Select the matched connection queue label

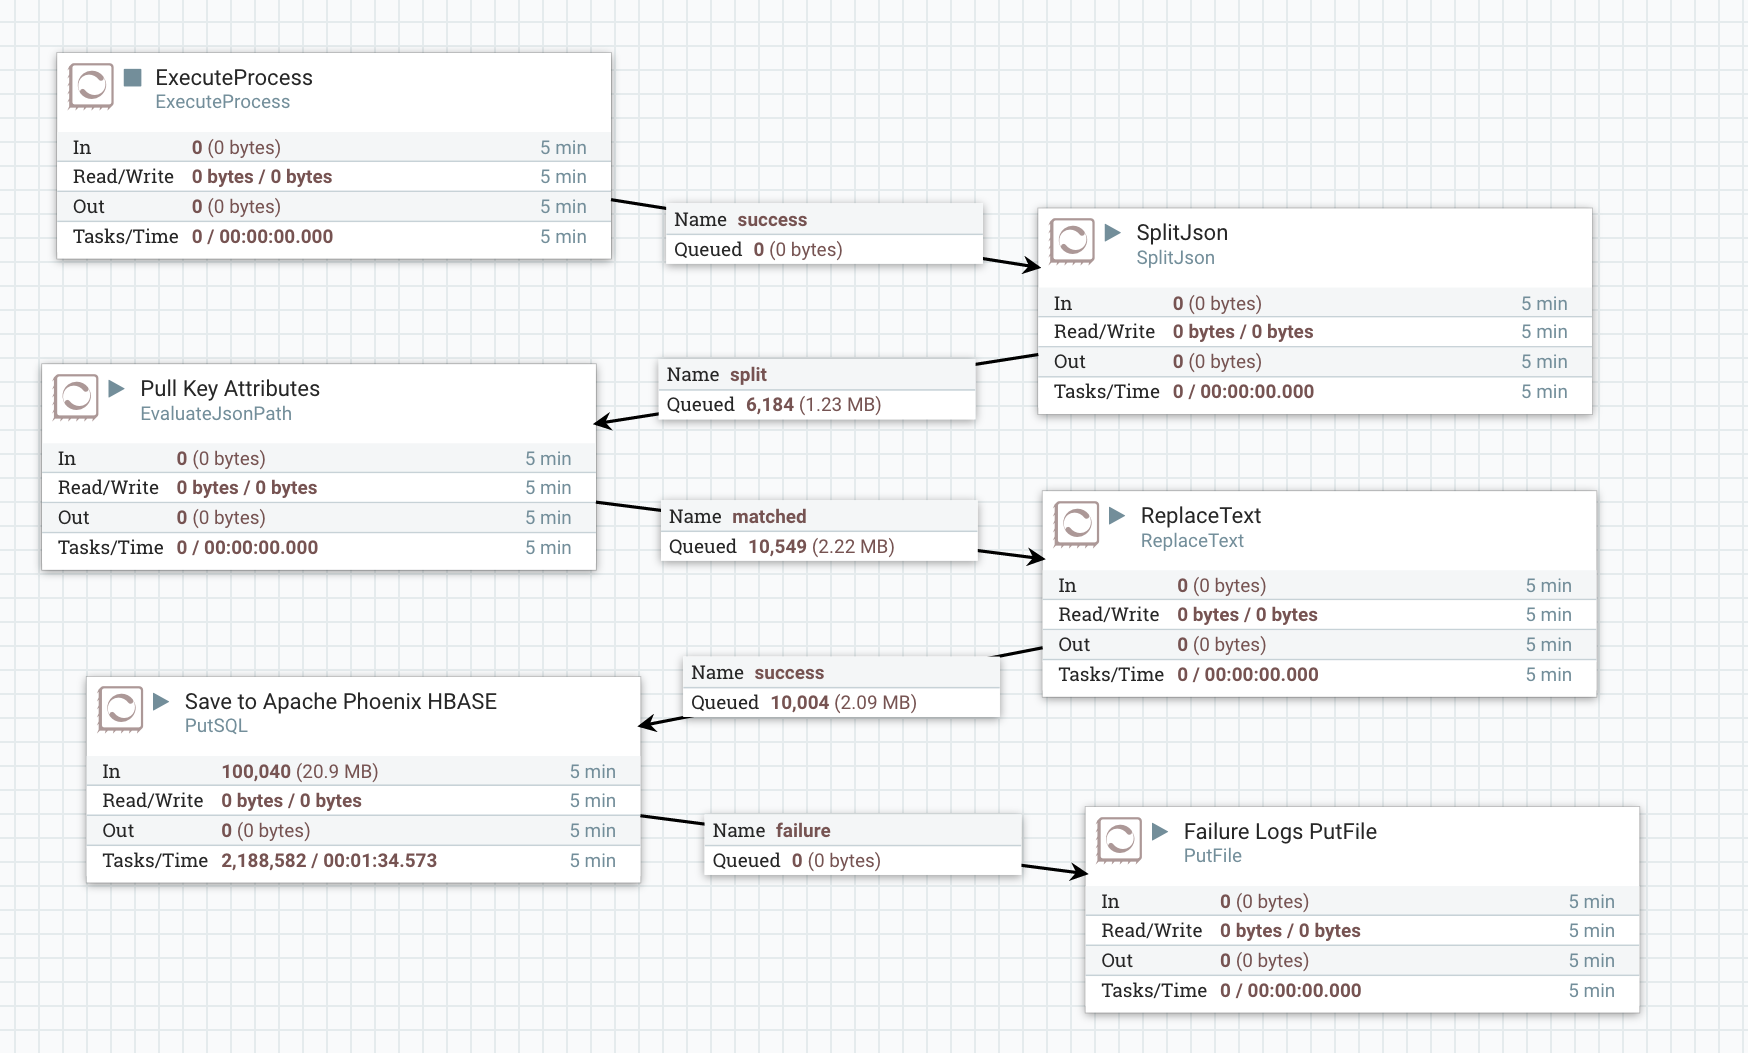coord(819,532)
